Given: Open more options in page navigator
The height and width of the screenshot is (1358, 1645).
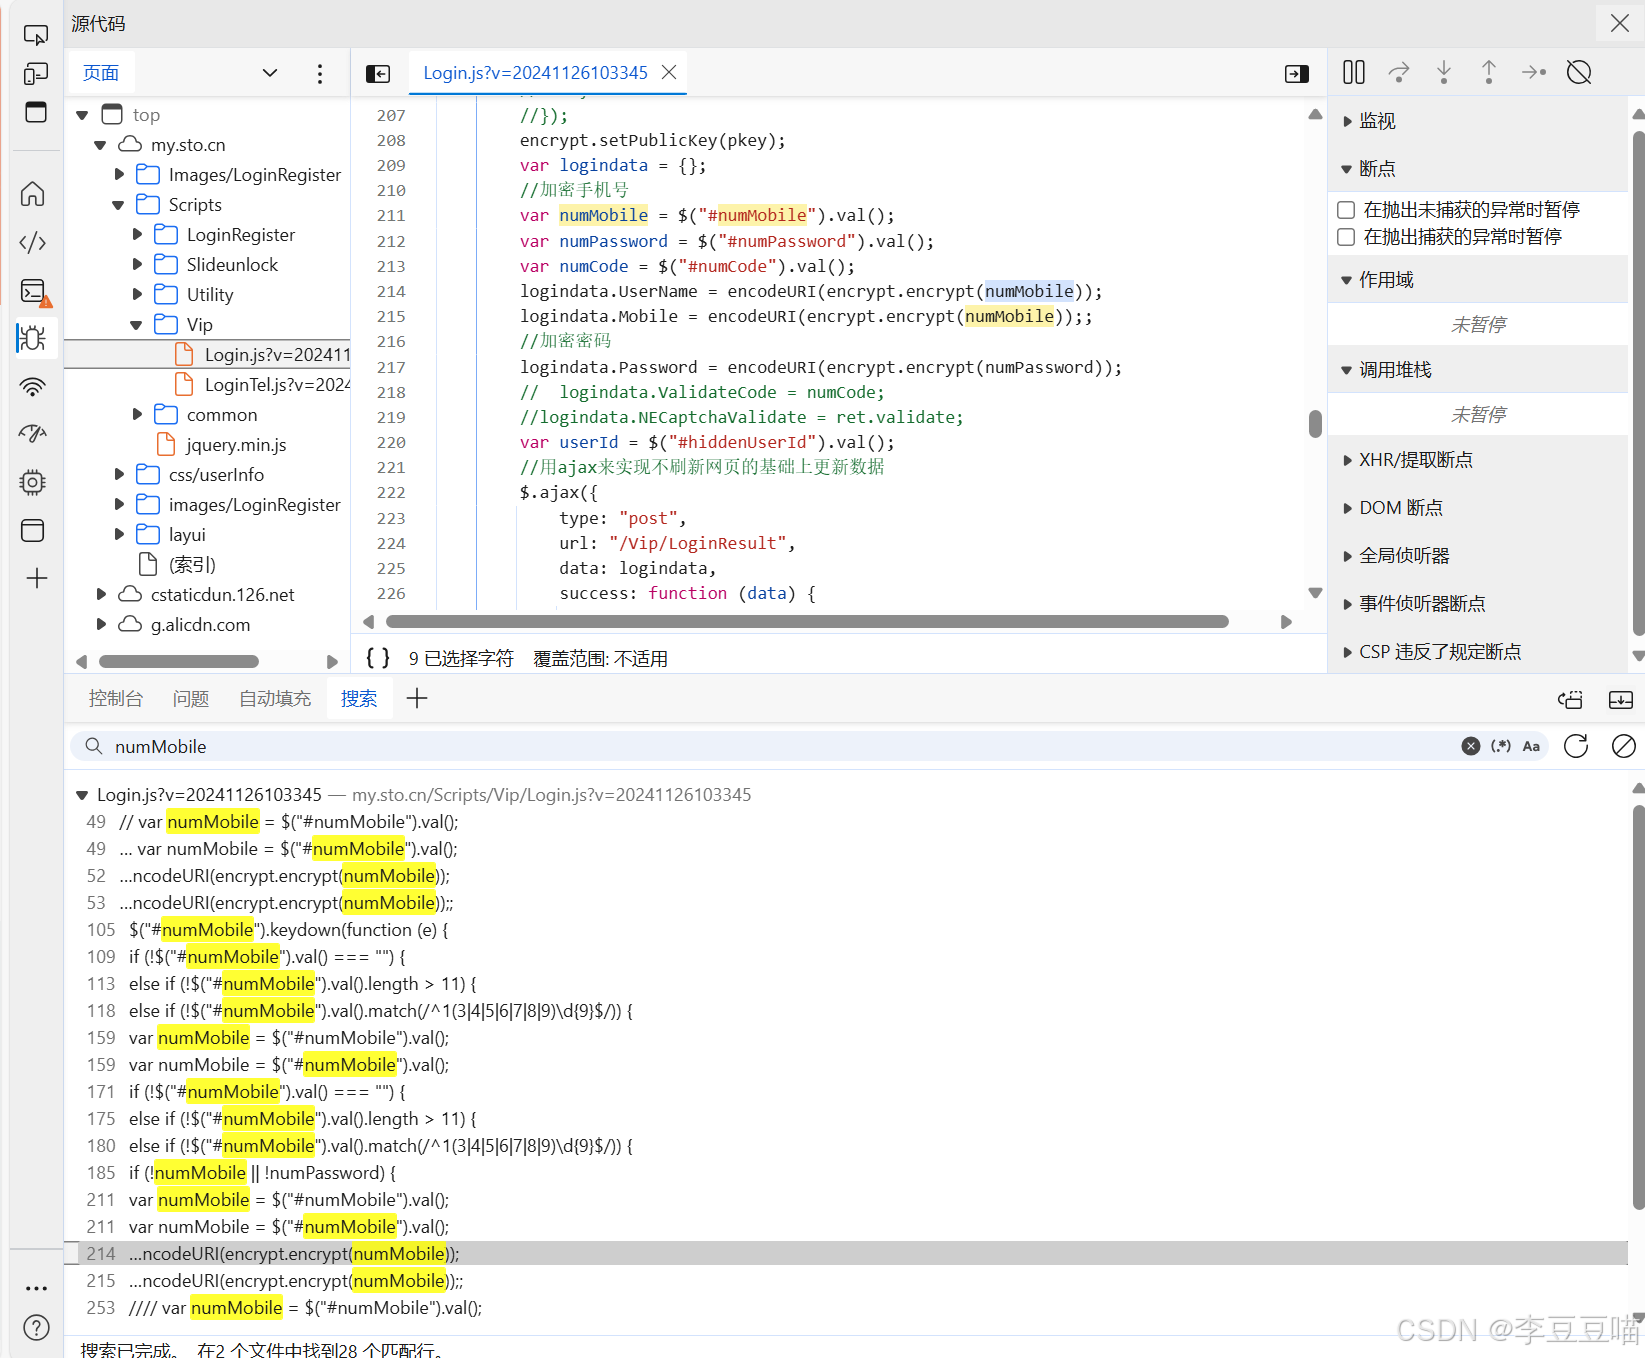Looking at the screenshot, I should tap(320, 73).
